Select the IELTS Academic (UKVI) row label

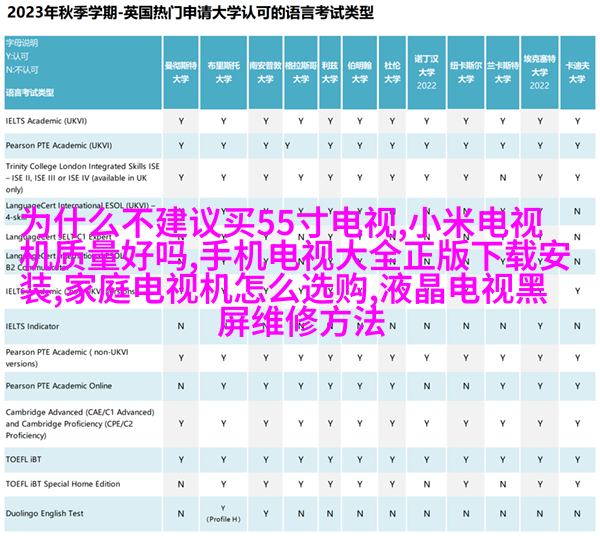point(46,121)
